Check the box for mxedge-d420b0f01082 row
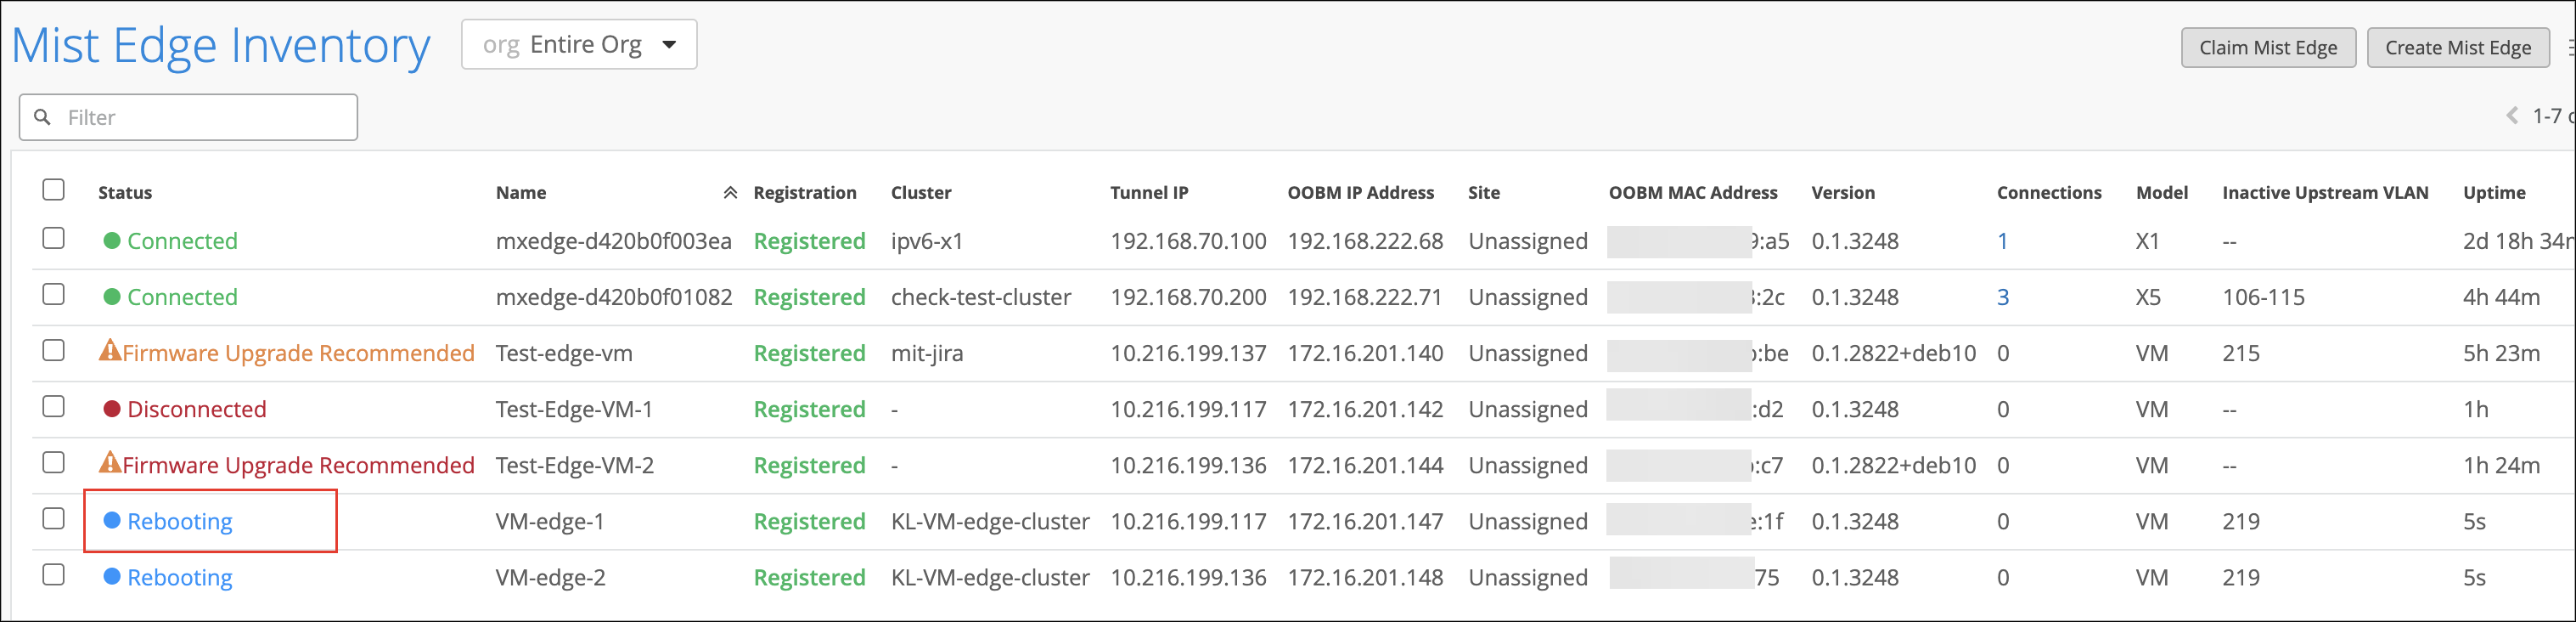Viewport: 2576px width, 622px height. click(x=54, y=295)
